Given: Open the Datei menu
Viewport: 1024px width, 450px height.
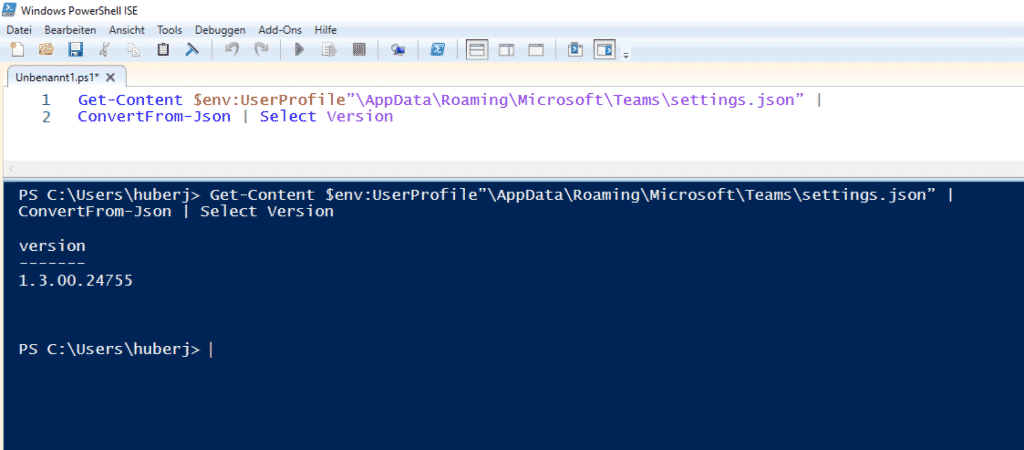Looking at the screenshot, I should [x=19, y=30].
